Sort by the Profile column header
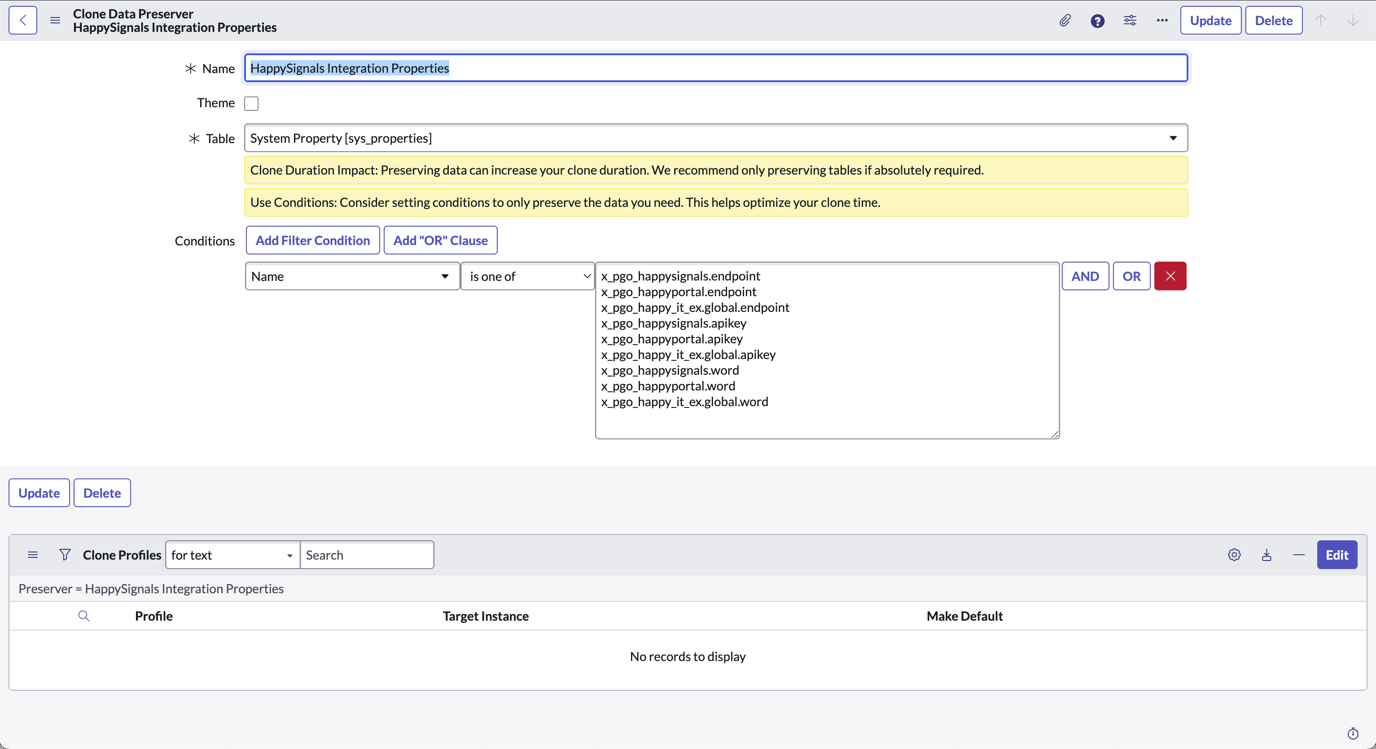 coord(154,616)
